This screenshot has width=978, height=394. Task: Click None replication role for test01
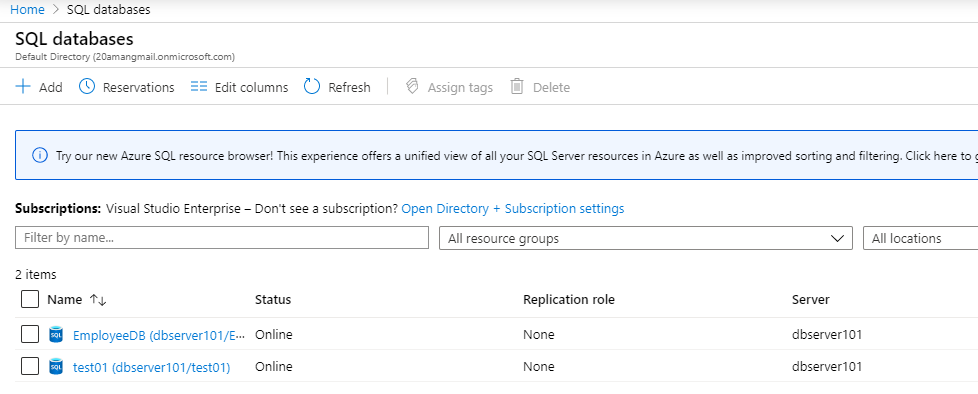[x=539, y=367]
